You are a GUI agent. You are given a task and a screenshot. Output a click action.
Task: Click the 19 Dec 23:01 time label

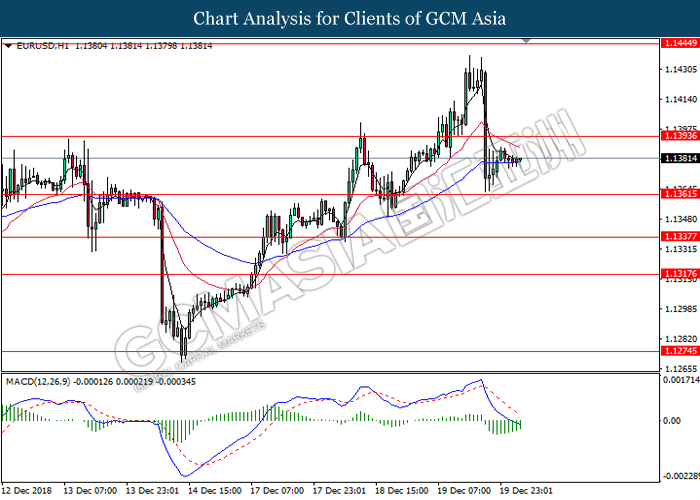tap(526, 491)
